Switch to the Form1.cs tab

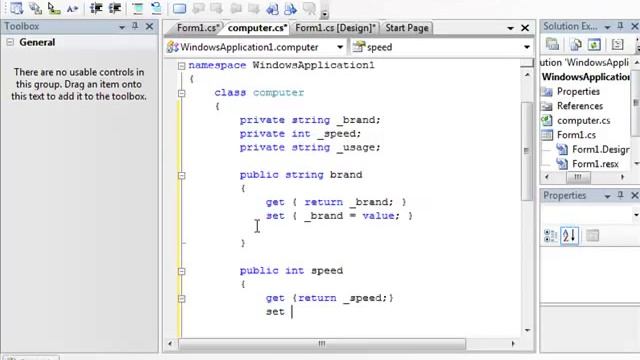click(x=198, y=28)
